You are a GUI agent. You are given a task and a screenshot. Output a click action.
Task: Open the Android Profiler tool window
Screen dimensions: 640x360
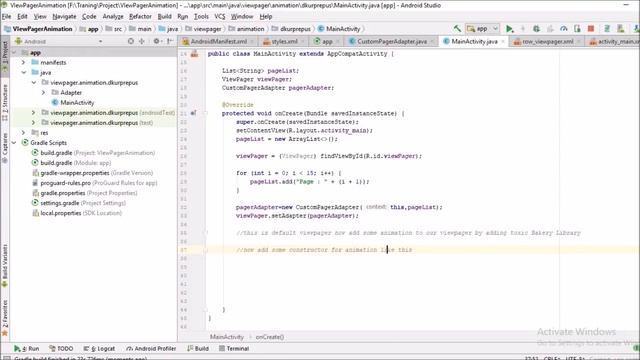click(151, 349)
